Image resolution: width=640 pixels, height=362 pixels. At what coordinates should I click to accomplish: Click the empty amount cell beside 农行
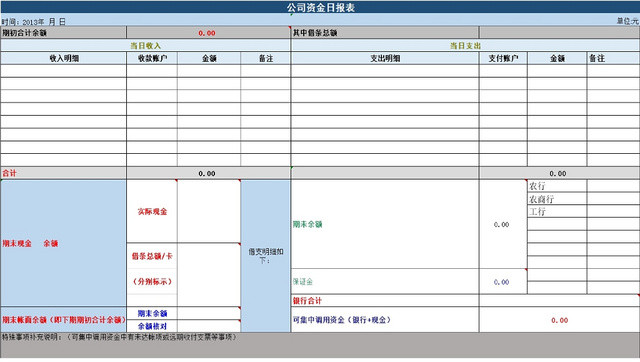pyautogui.click(x=613, y=186)
